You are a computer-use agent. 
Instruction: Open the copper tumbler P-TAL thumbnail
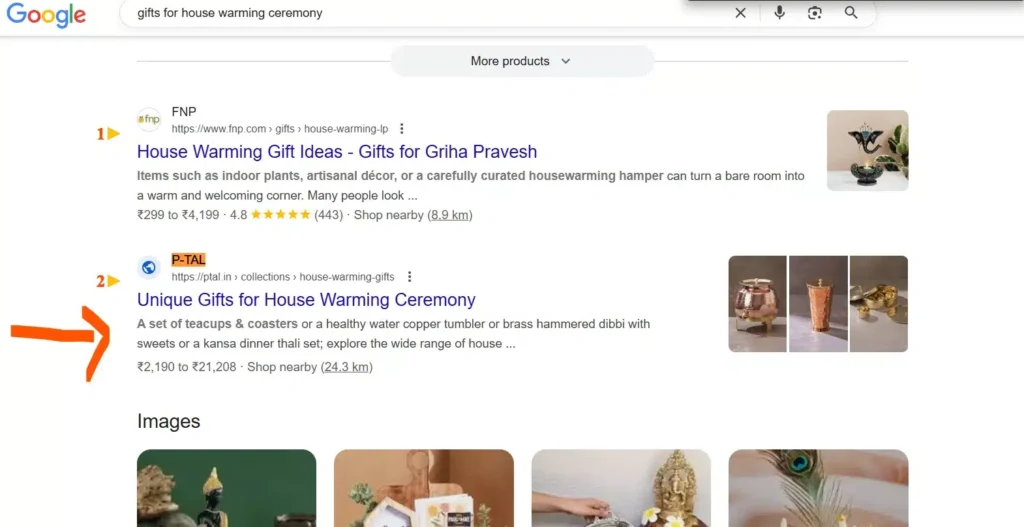click(818, 304)
